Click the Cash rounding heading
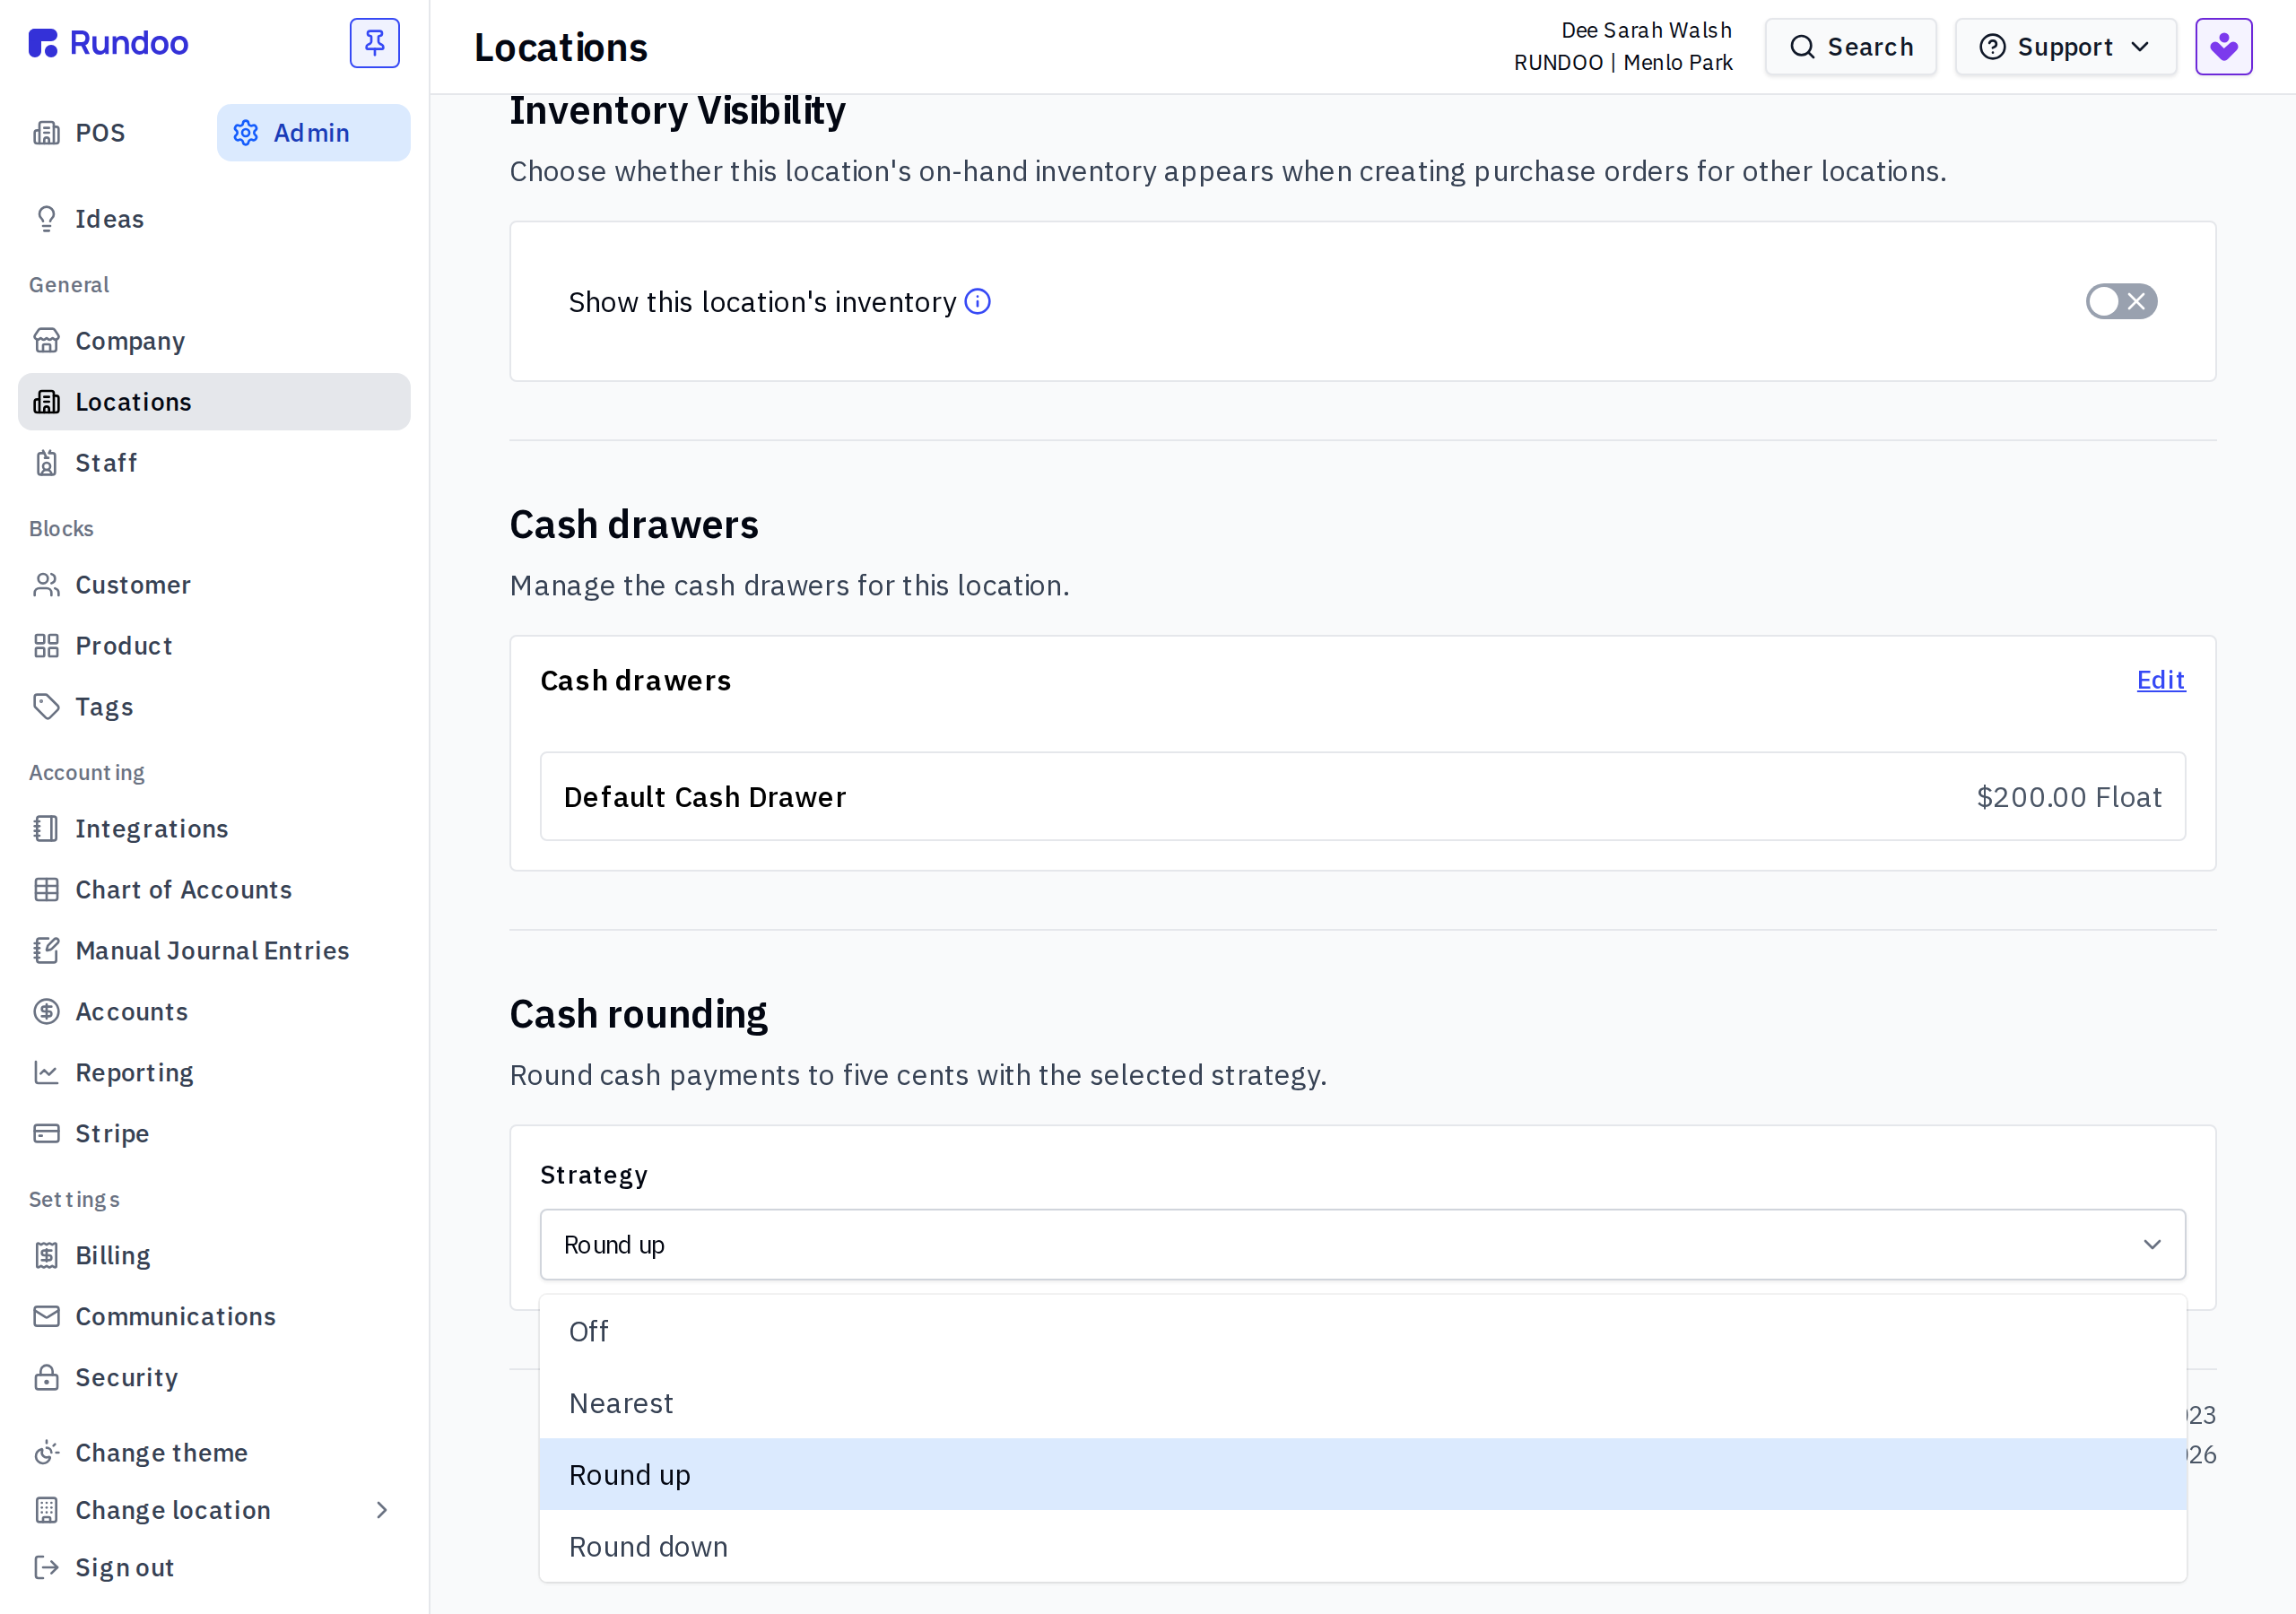 (638, 1014)
